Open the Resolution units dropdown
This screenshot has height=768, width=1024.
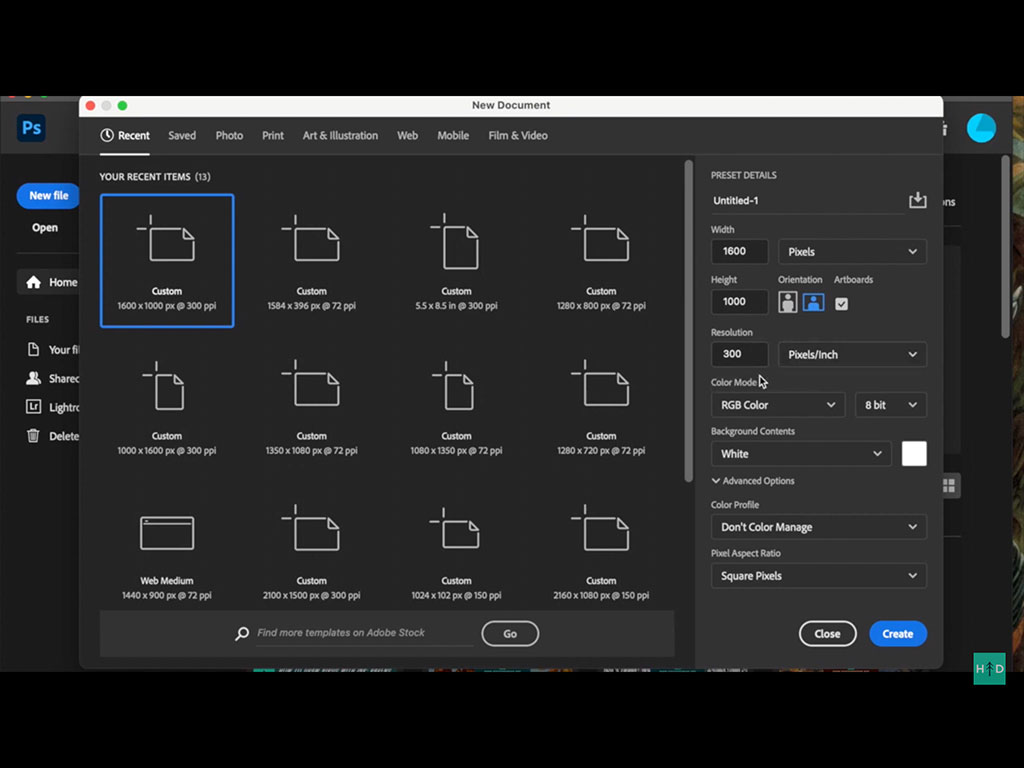pyautogui.click(x=852, y=354)
